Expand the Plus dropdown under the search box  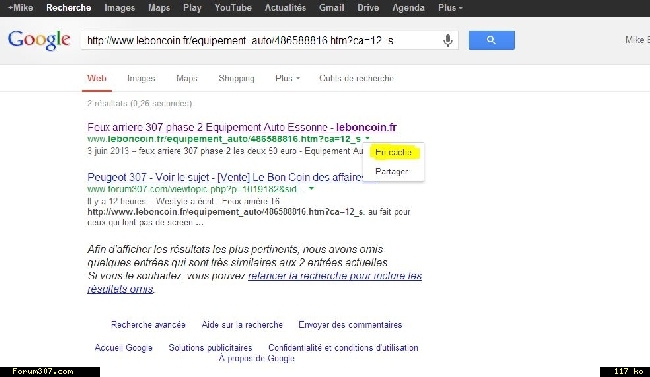coord(287,78)
